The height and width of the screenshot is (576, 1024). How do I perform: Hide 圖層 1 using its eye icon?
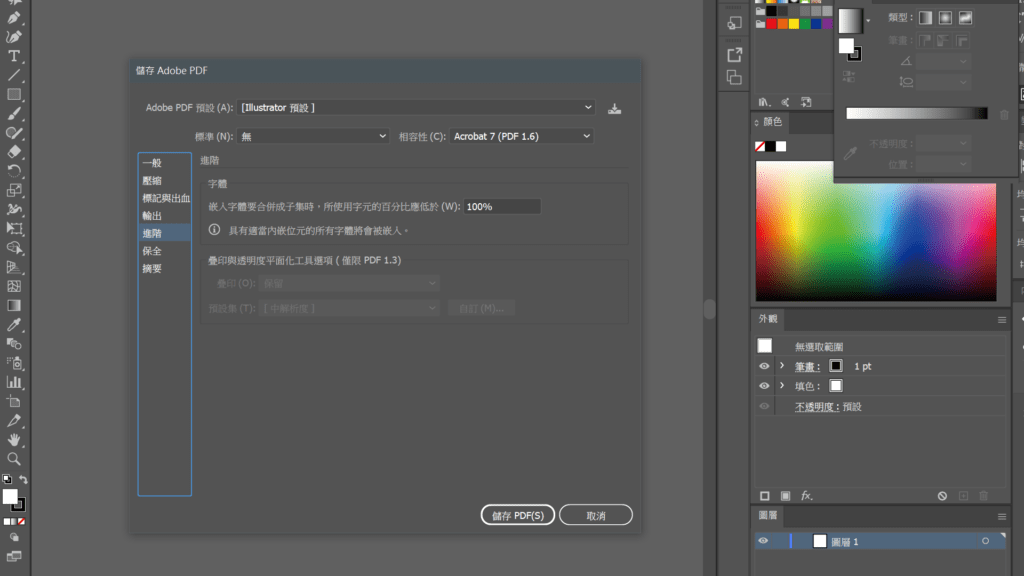(763, 541)
